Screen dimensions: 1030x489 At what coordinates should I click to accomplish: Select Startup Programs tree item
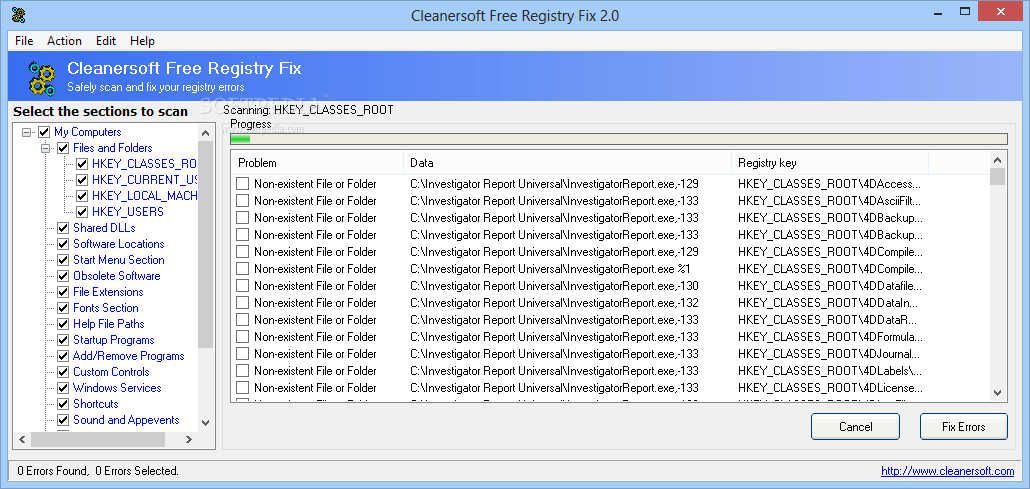pyautogui.click(x=114, y=340)
